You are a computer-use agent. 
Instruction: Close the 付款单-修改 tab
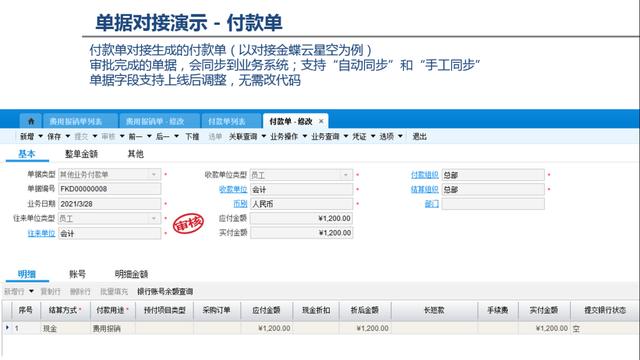pyautogui.click(x=321, y=121)
